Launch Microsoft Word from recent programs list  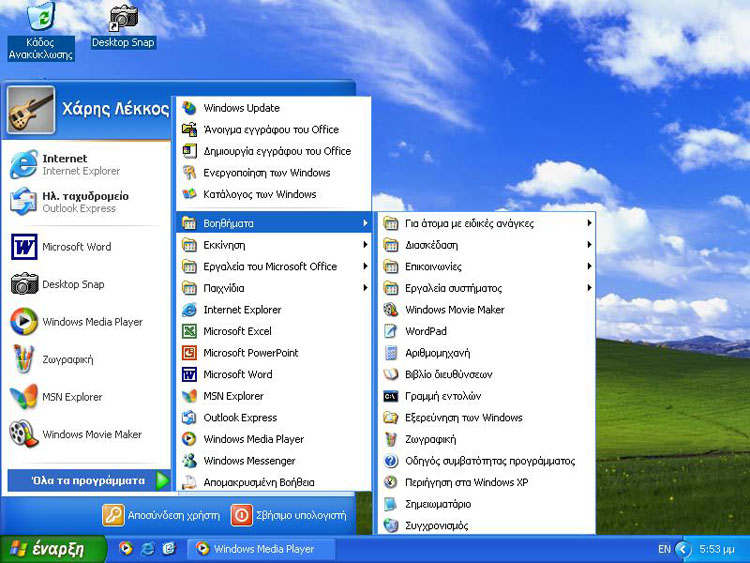pos(86,247)
